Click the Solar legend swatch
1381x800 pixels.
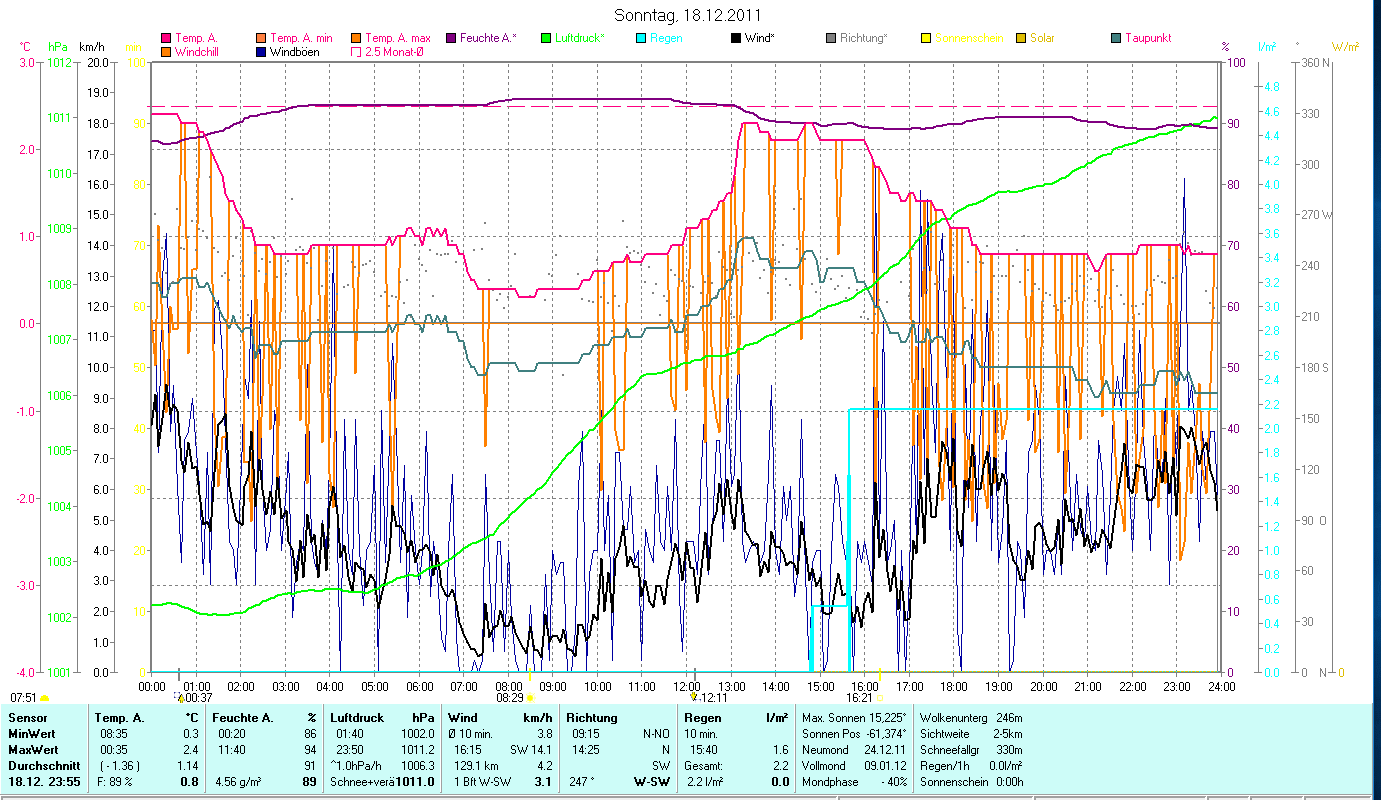click(1022, 38)
